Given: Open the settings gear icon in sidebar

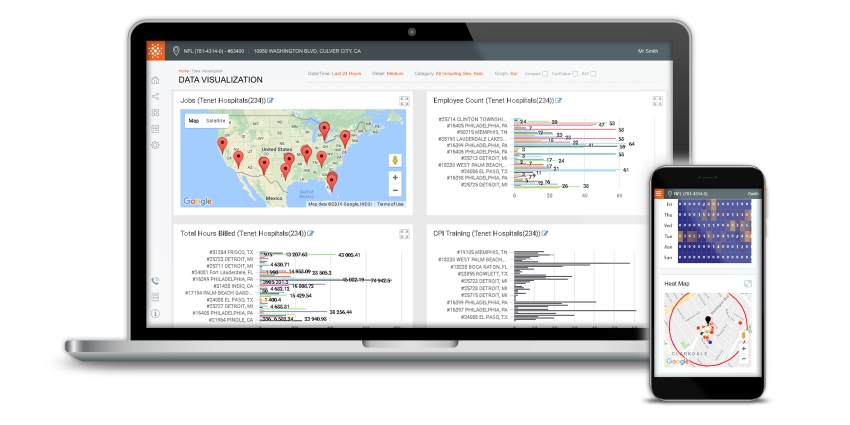Looking at the screenshot, I should (156, 145).
